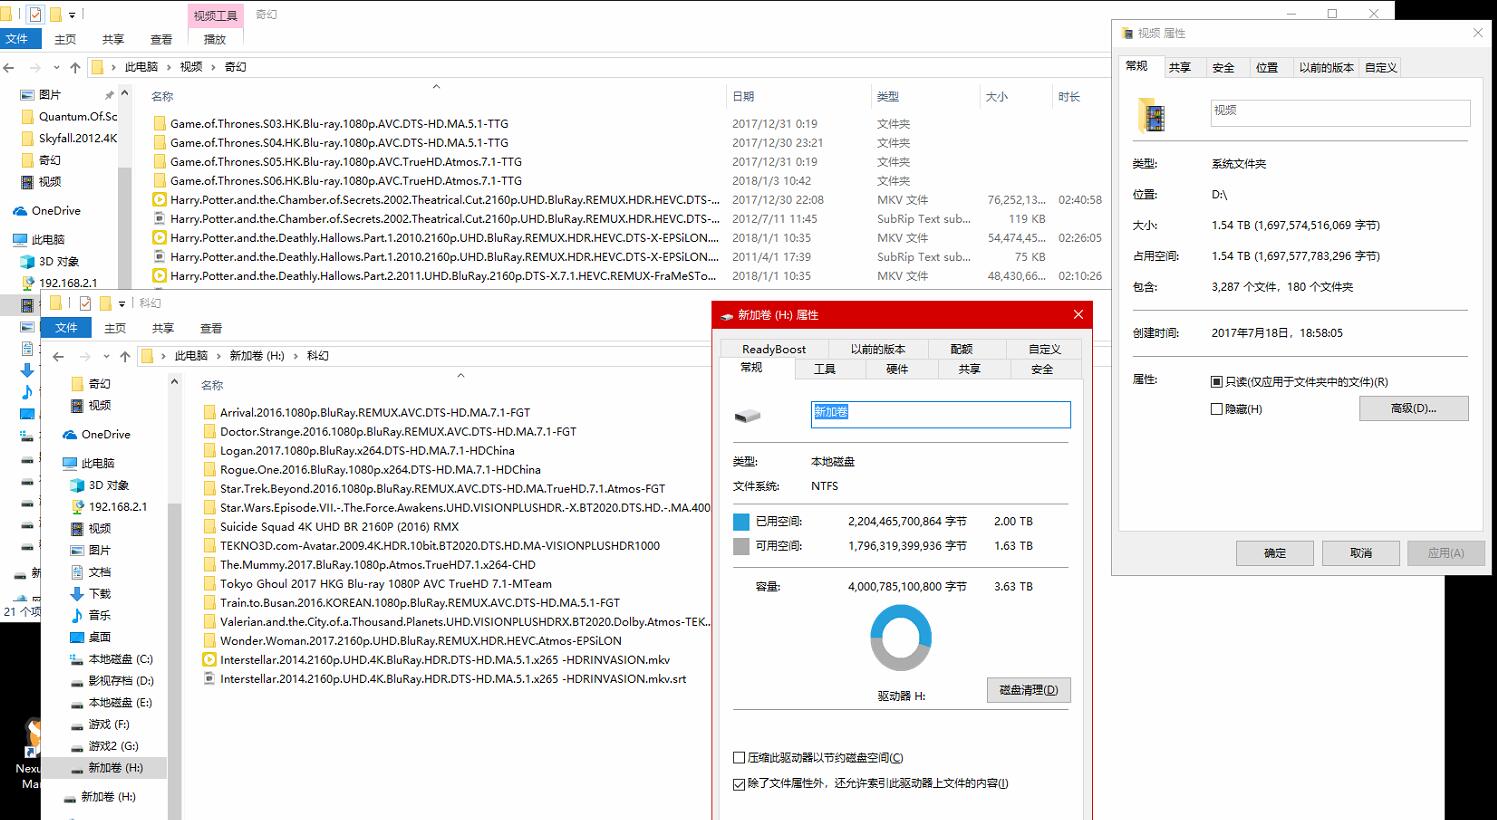Image resolution: width=1497 pixels, height=820 pixels.
Task: Click the video folder icon in 视频 属性
Action: pyautogui.click(x=1151, y=115)
